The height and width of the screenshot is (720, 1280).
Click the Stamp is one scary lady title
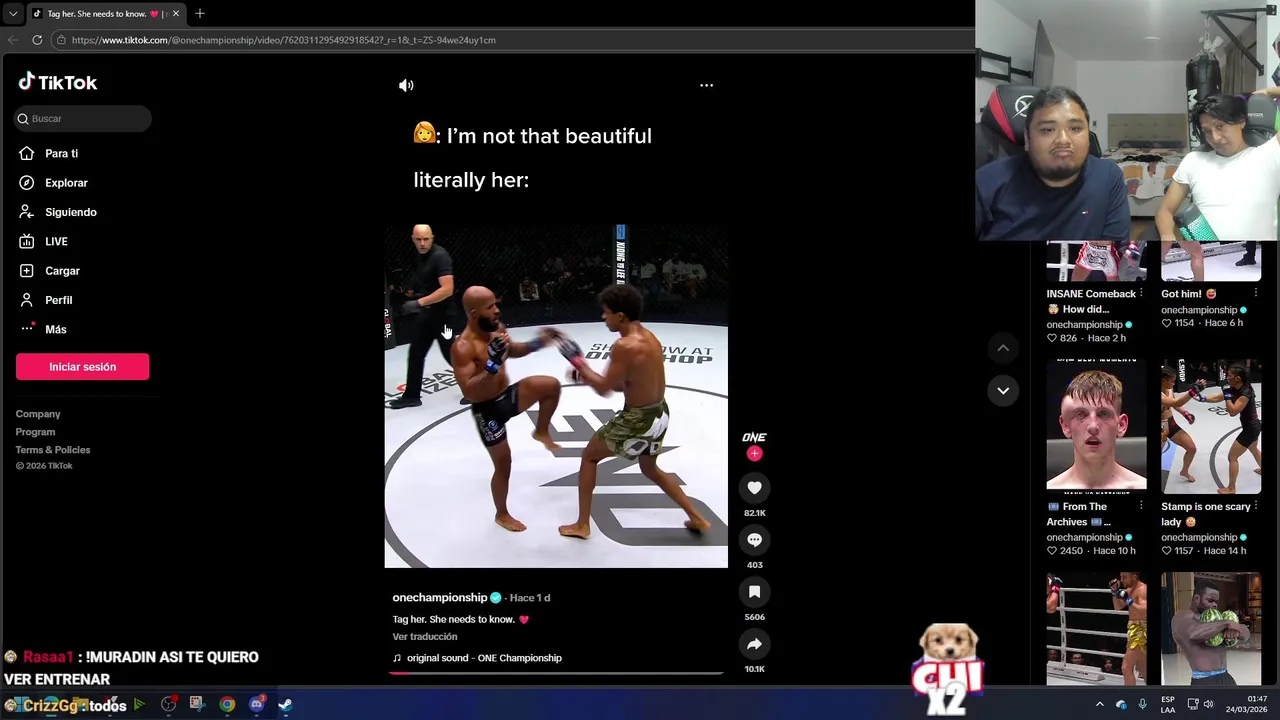[1205, 514]
